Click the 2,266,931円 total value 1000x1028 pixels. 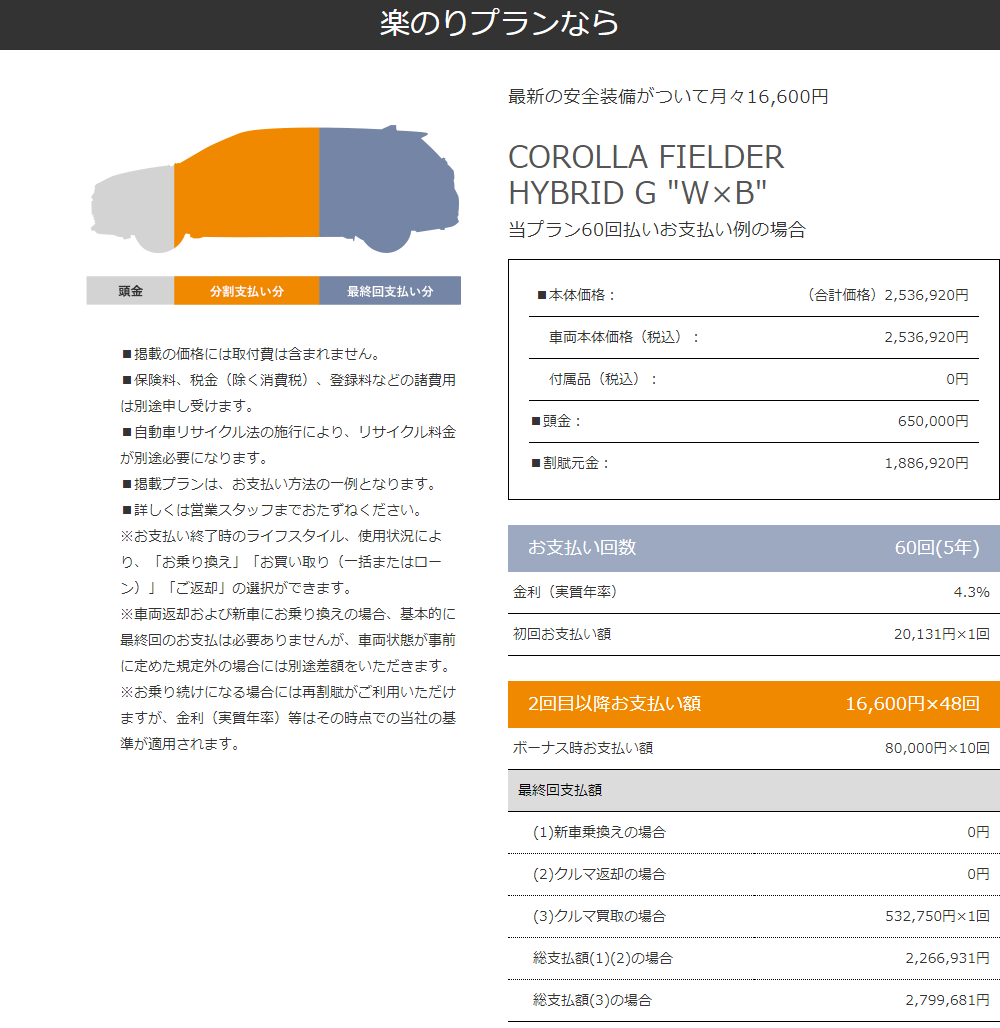948,958
